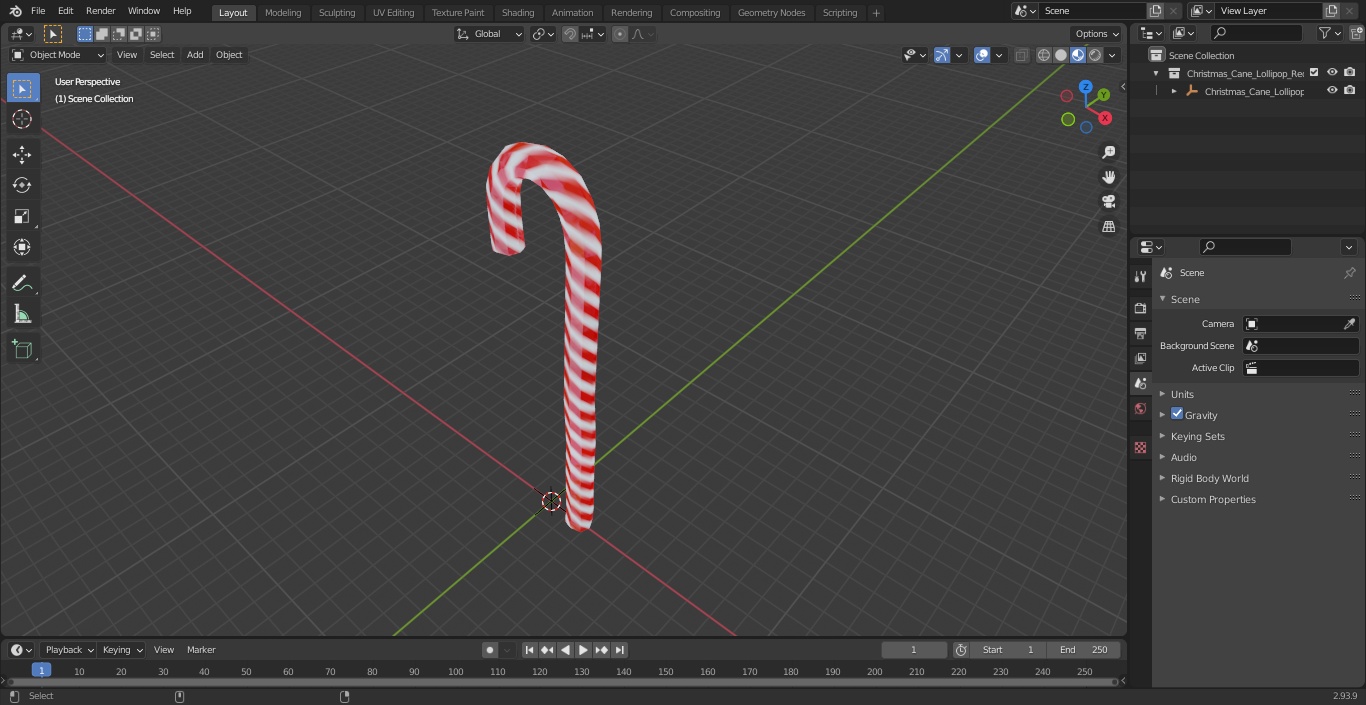
Task: Switch to the Modeling workspace tab
Action: pyautogui.click(x=283, y=12)
